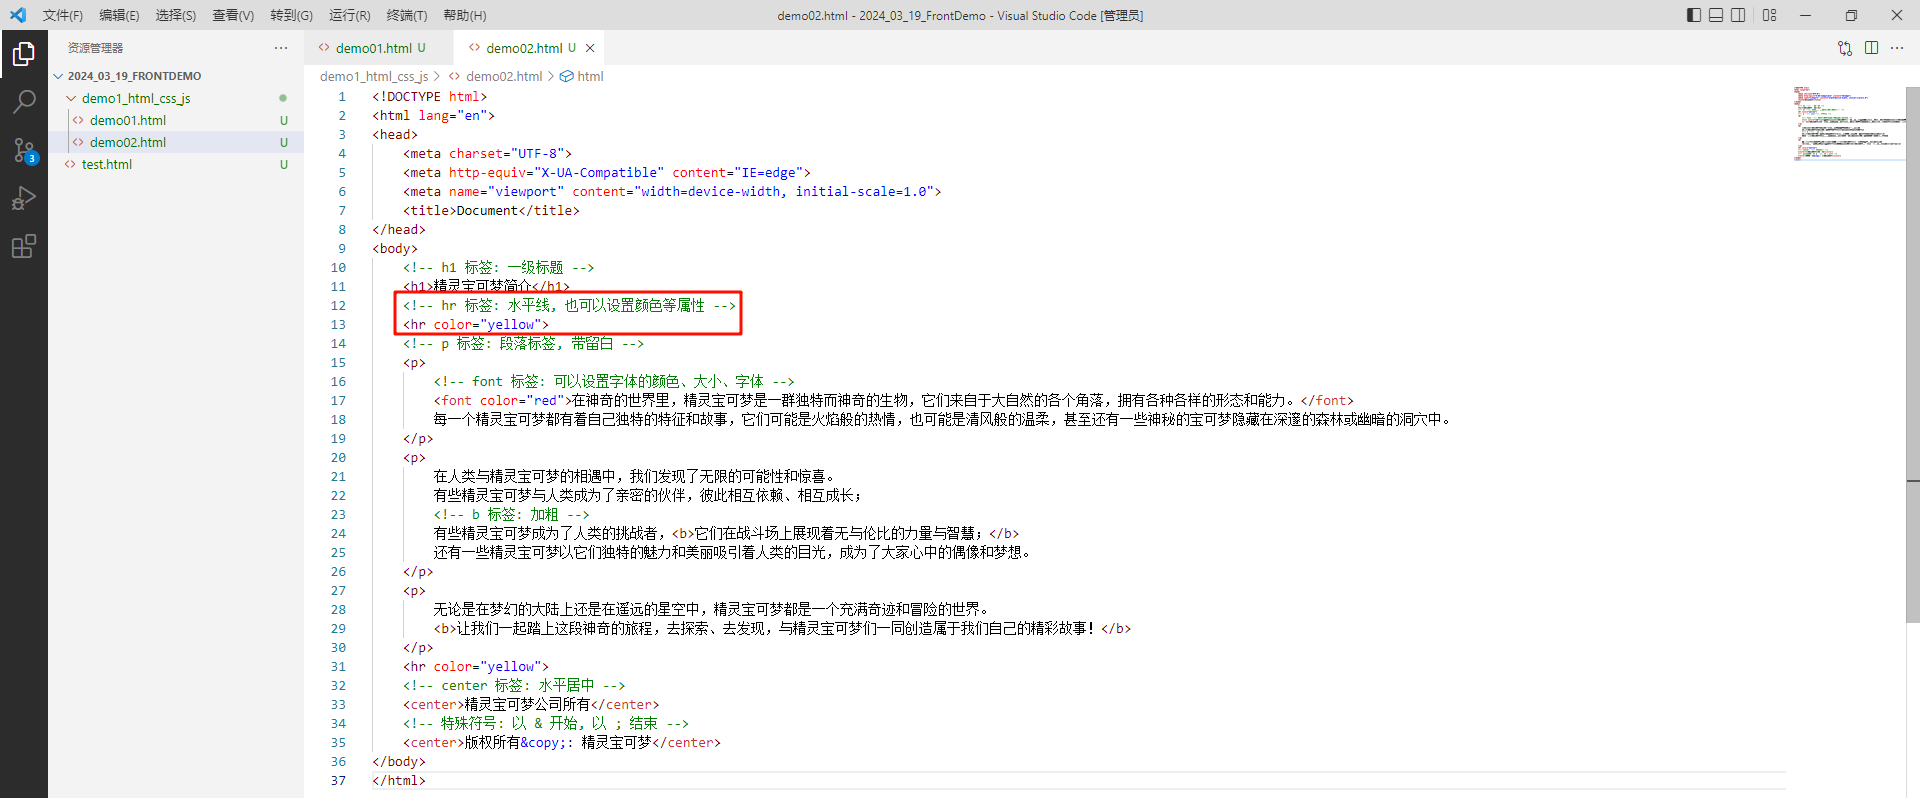This screenshot has width=1920, height=798.
Task: Place cursor on the <!DOCTYPE html> line
Action: click(x=430, y=97)
